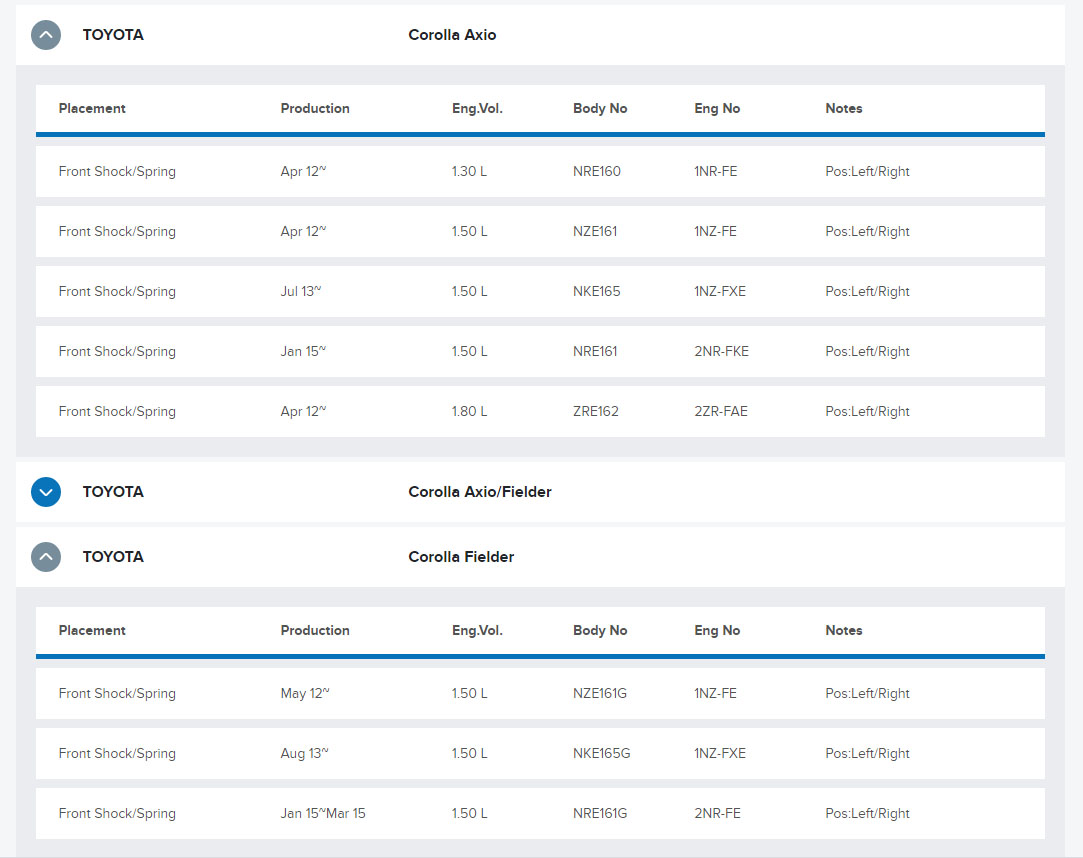The width and height of the screenshot is (1083, 858).
Task: Click Pos:Left/Right note in NRE161 row
Action: [867, 352]
